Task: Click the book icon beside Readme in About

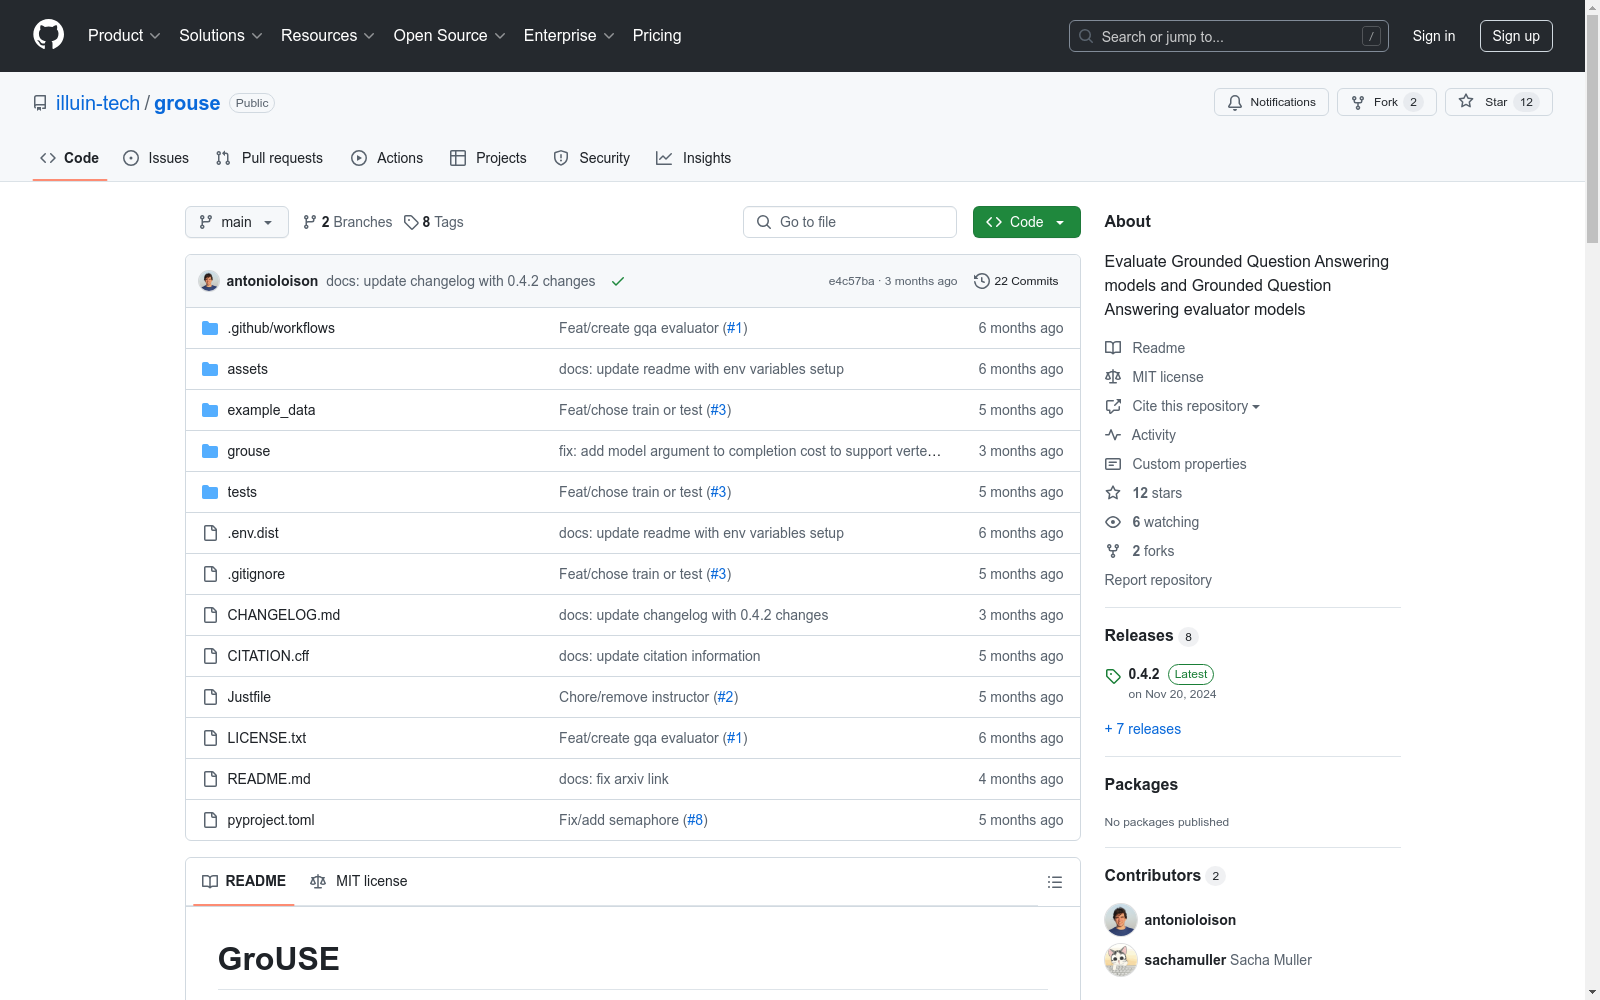Action: 1113,348
